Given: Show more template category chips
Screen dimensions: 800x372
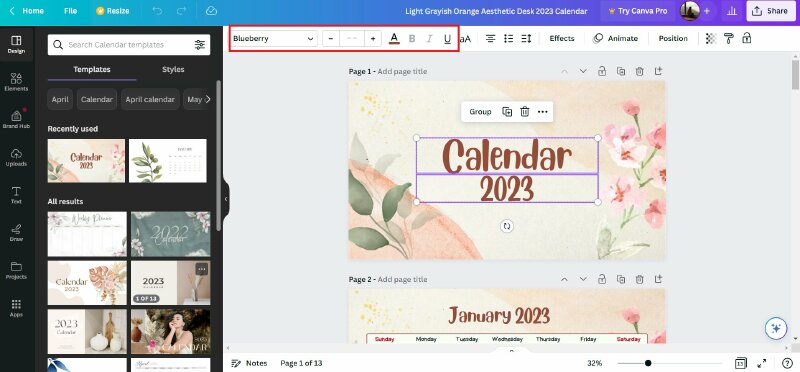Looking at the screenshot, I should coord(207,100).
